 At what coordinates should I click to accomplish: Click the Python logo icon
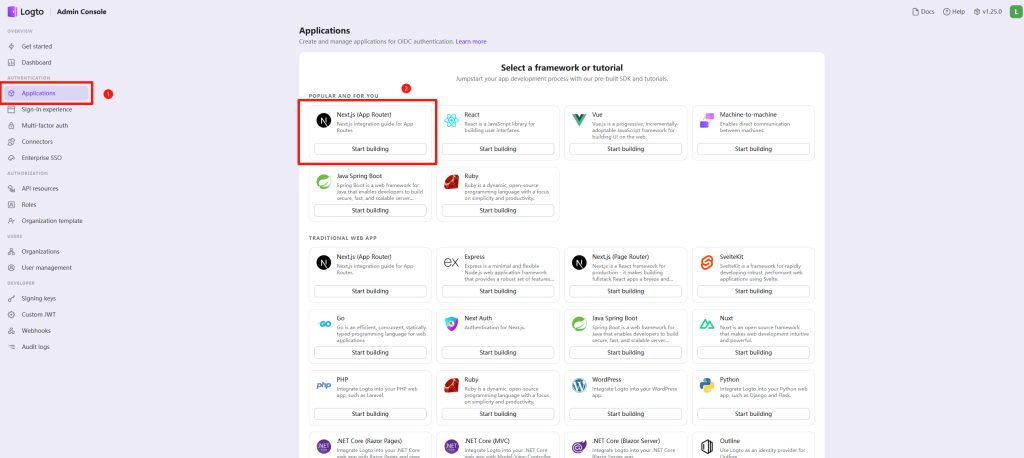tap(707, 385)
